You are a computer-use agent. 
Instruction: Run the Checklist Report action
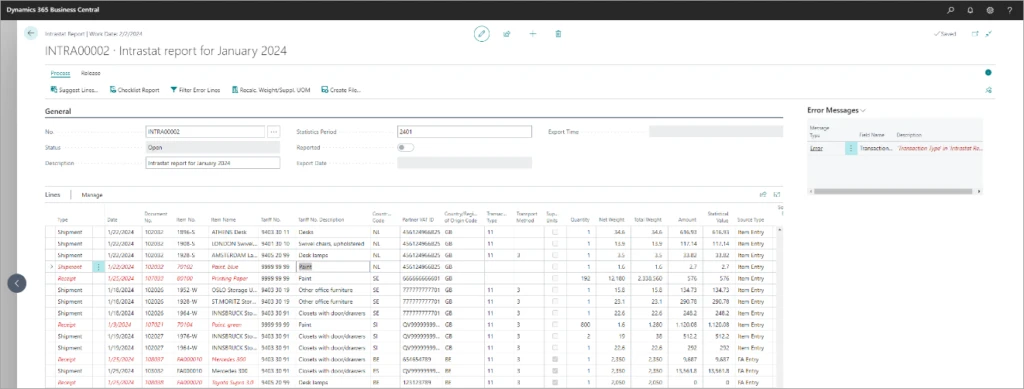[x=134, y=90]
